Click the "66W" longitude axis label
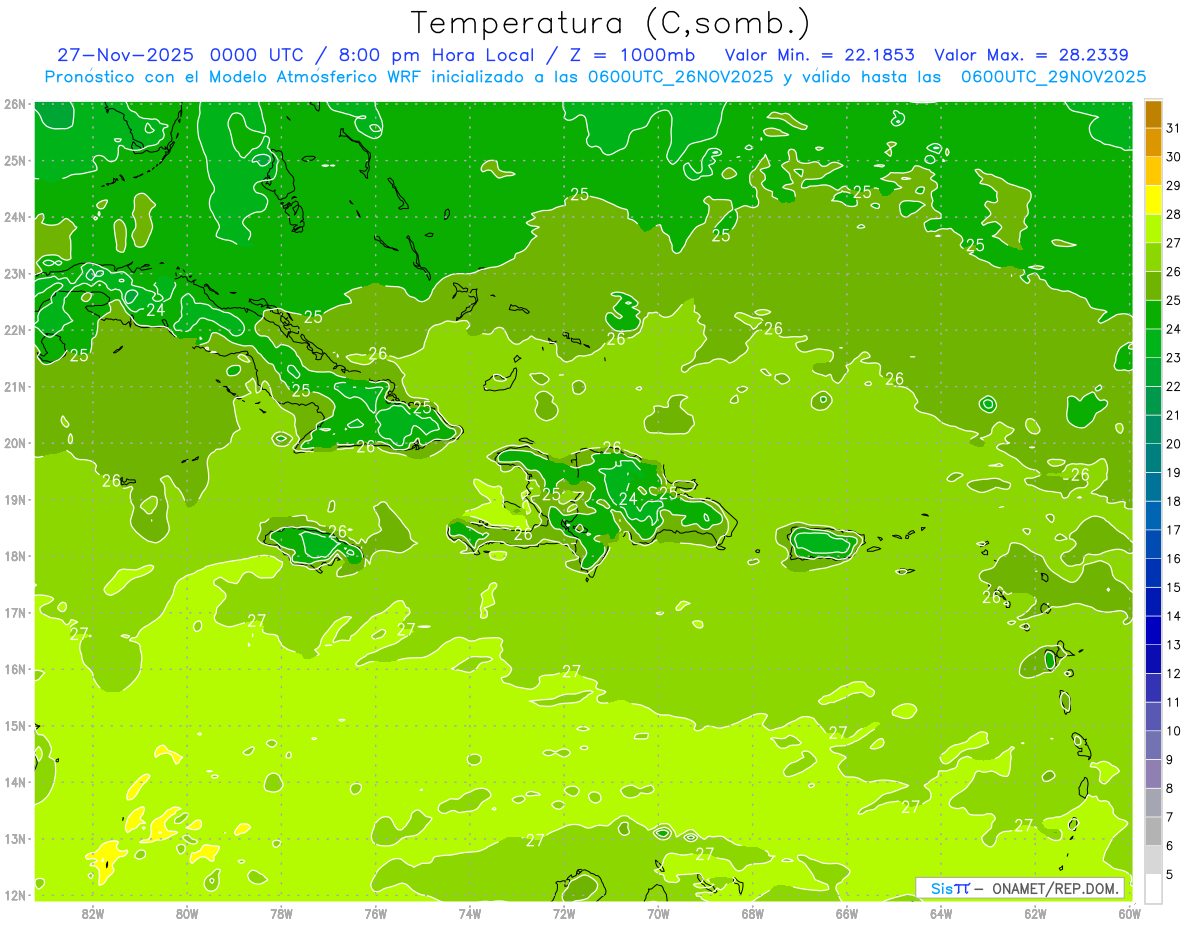1200x927 pixels. [x=847, y=912]
